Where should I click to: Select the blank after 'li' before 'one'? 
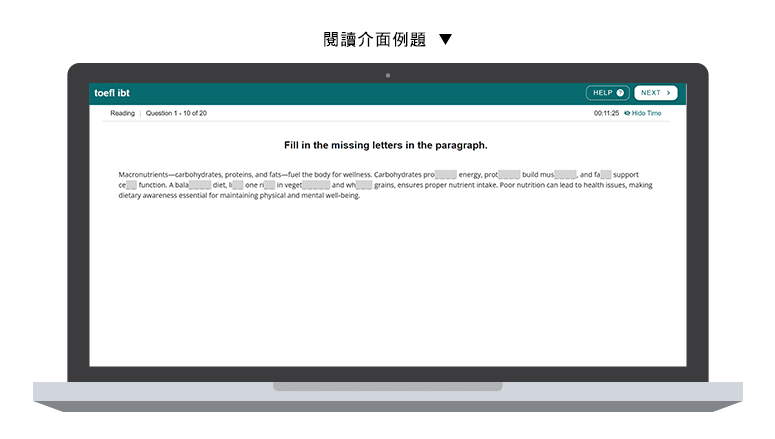click(x=237, y=185)
